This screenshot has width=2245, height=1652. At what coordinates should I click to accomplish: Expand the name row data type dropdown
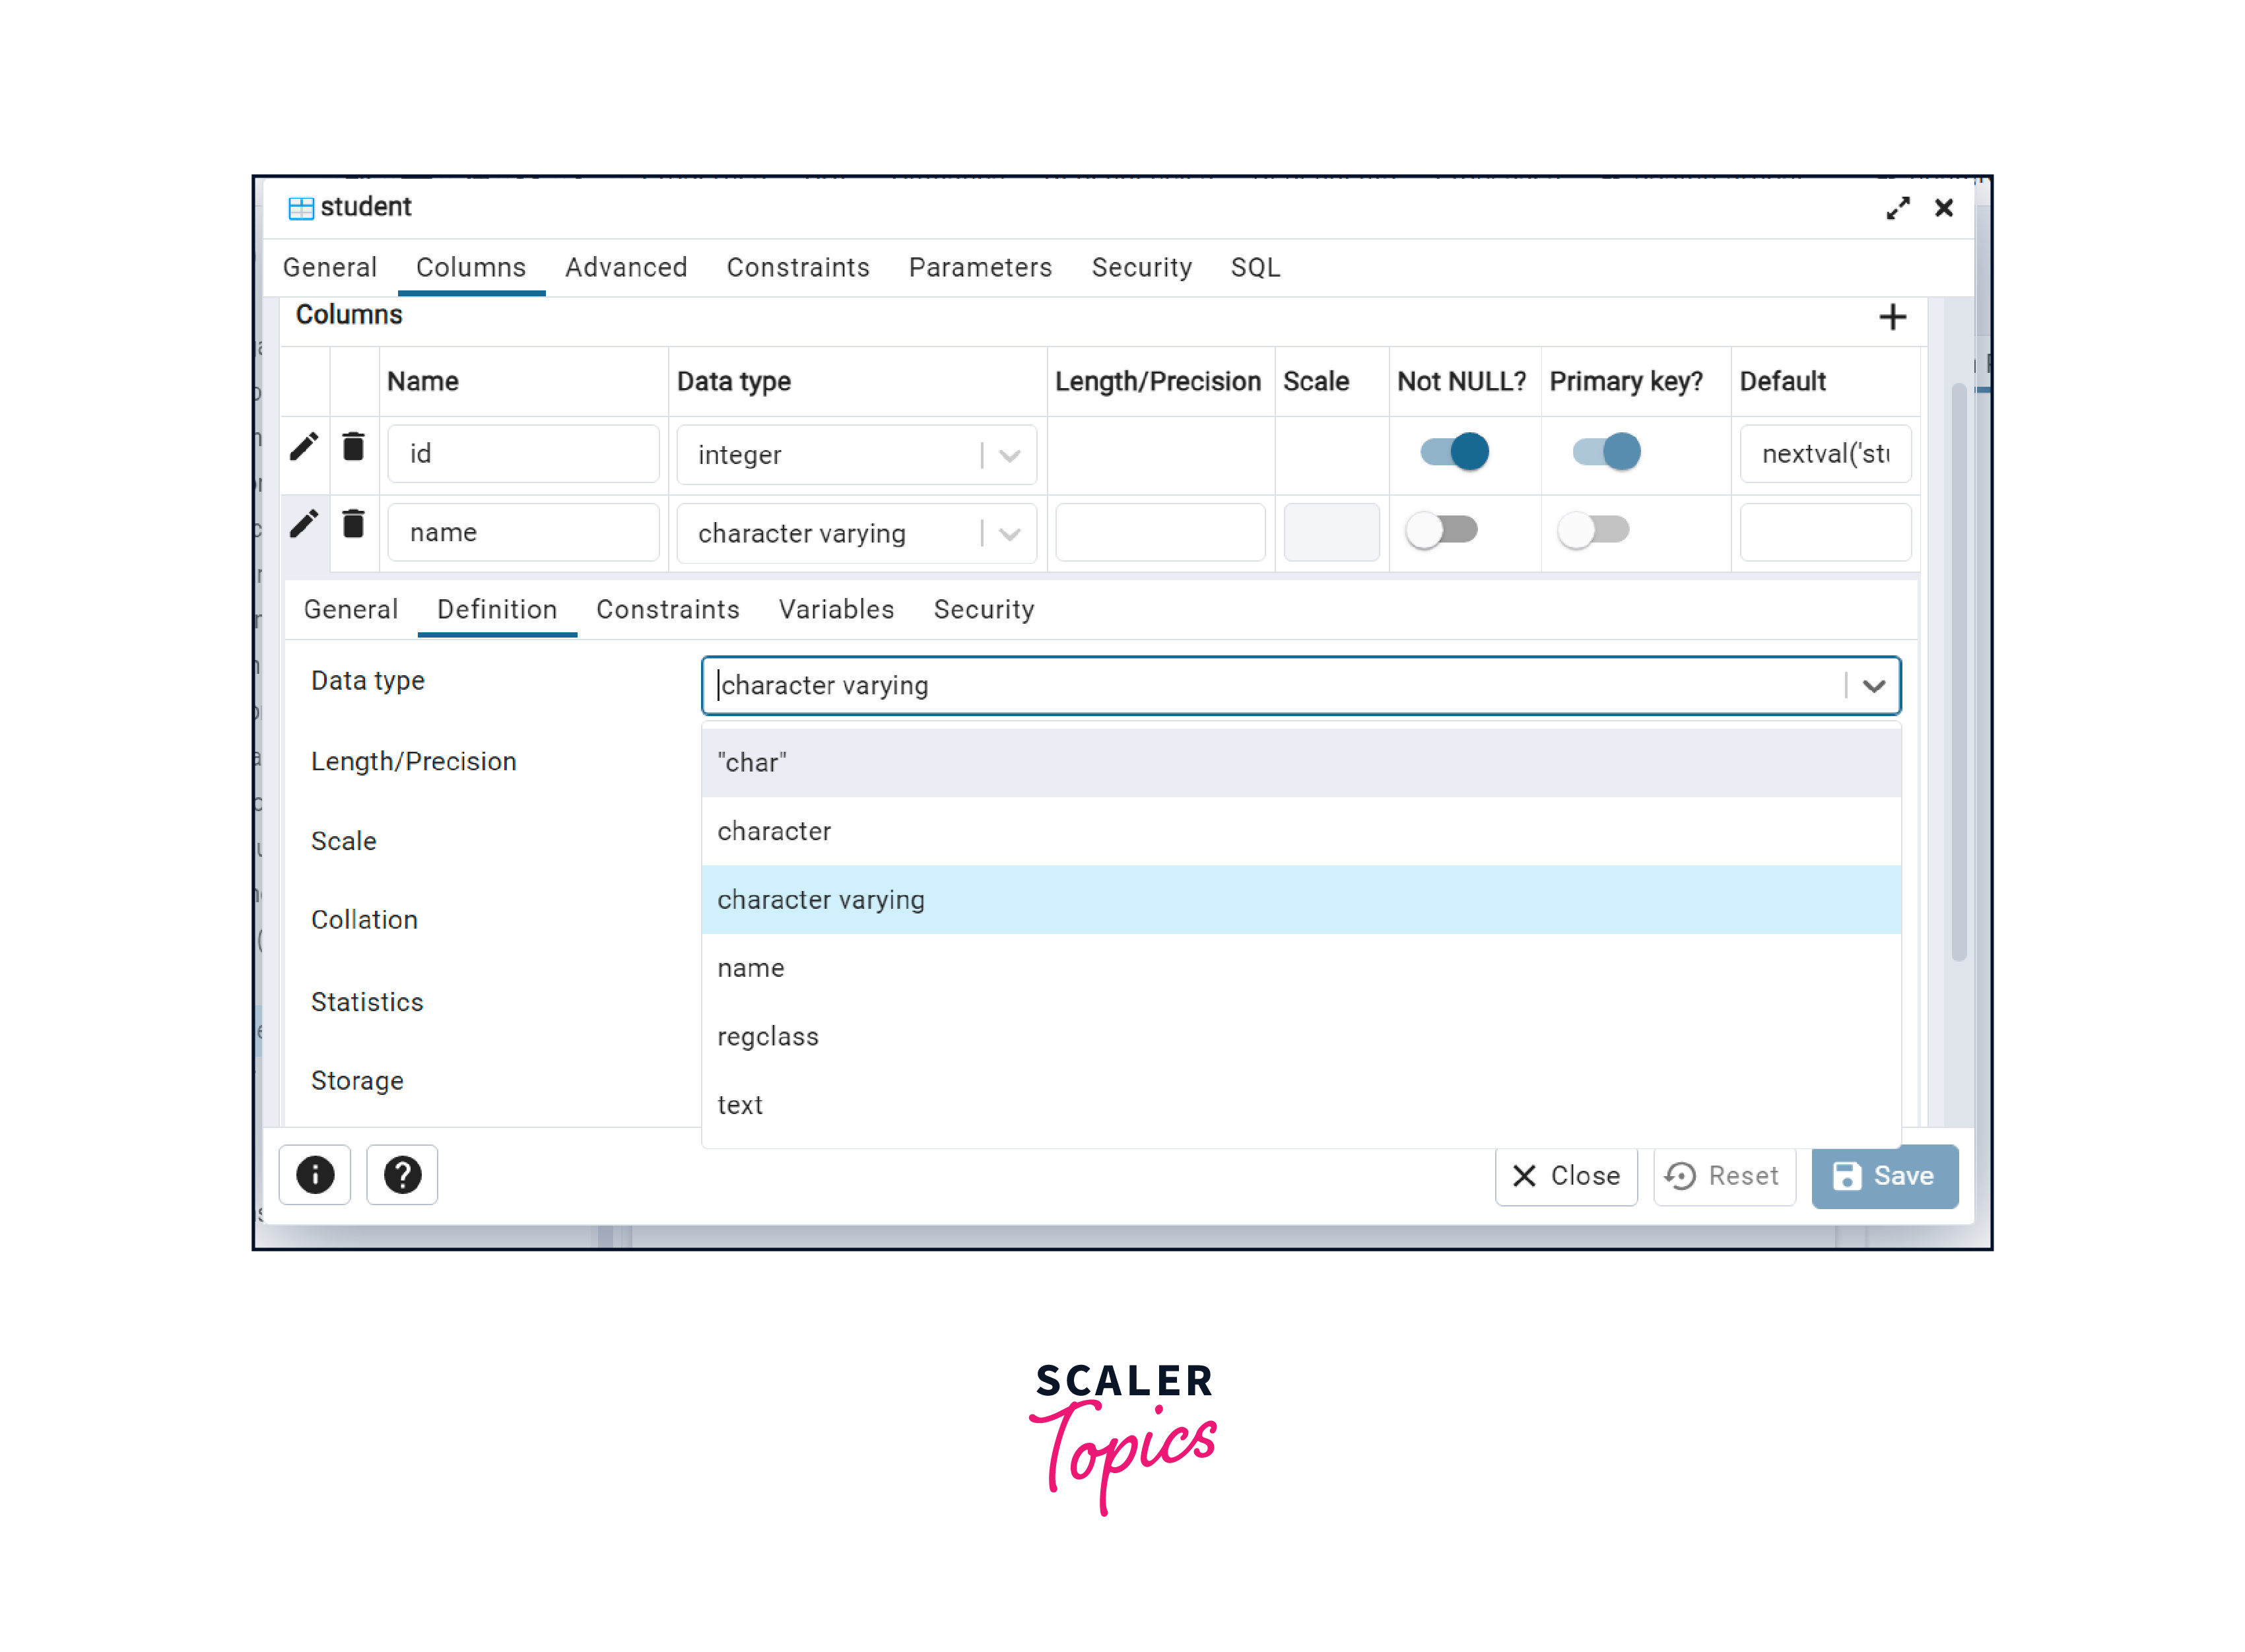tap(1010, 534)
